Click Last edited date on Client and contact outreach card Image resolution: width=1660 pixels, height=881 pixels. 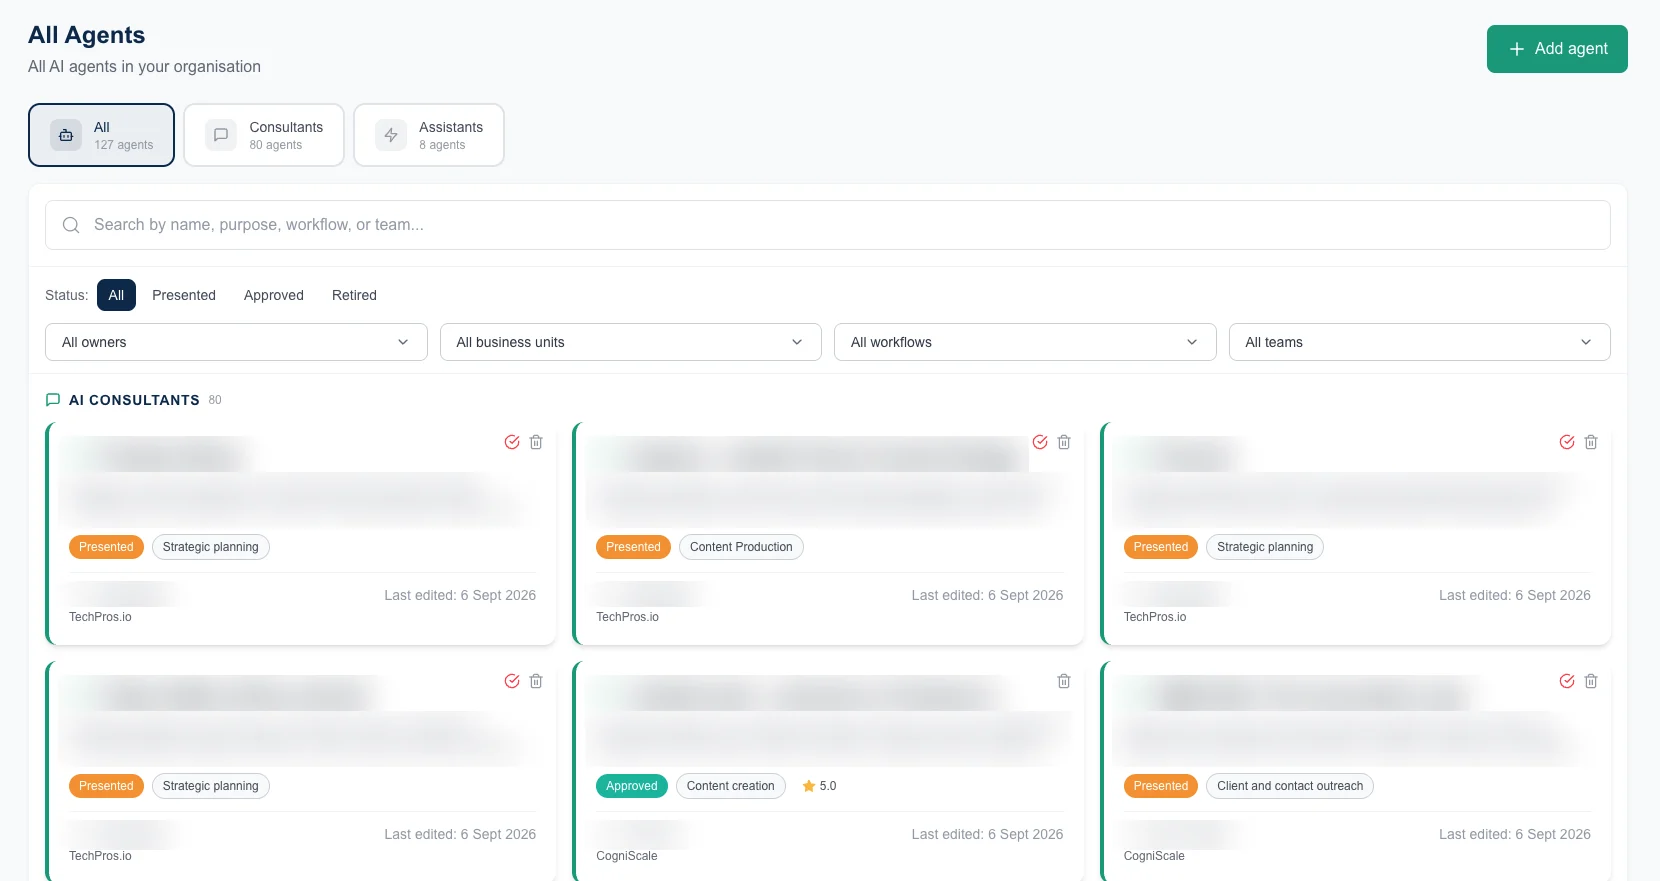coord(1515,834)
